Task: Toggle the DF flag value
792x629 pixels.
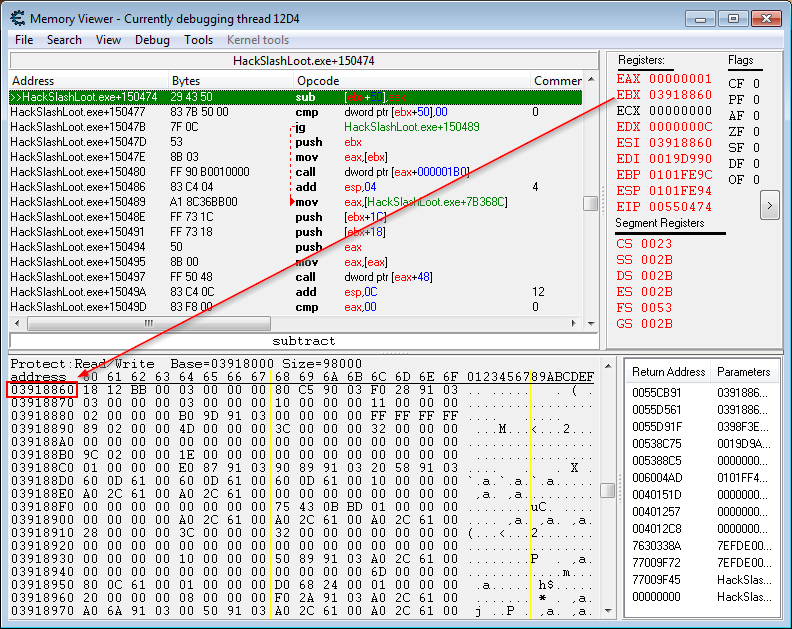Action: point(744,164)
